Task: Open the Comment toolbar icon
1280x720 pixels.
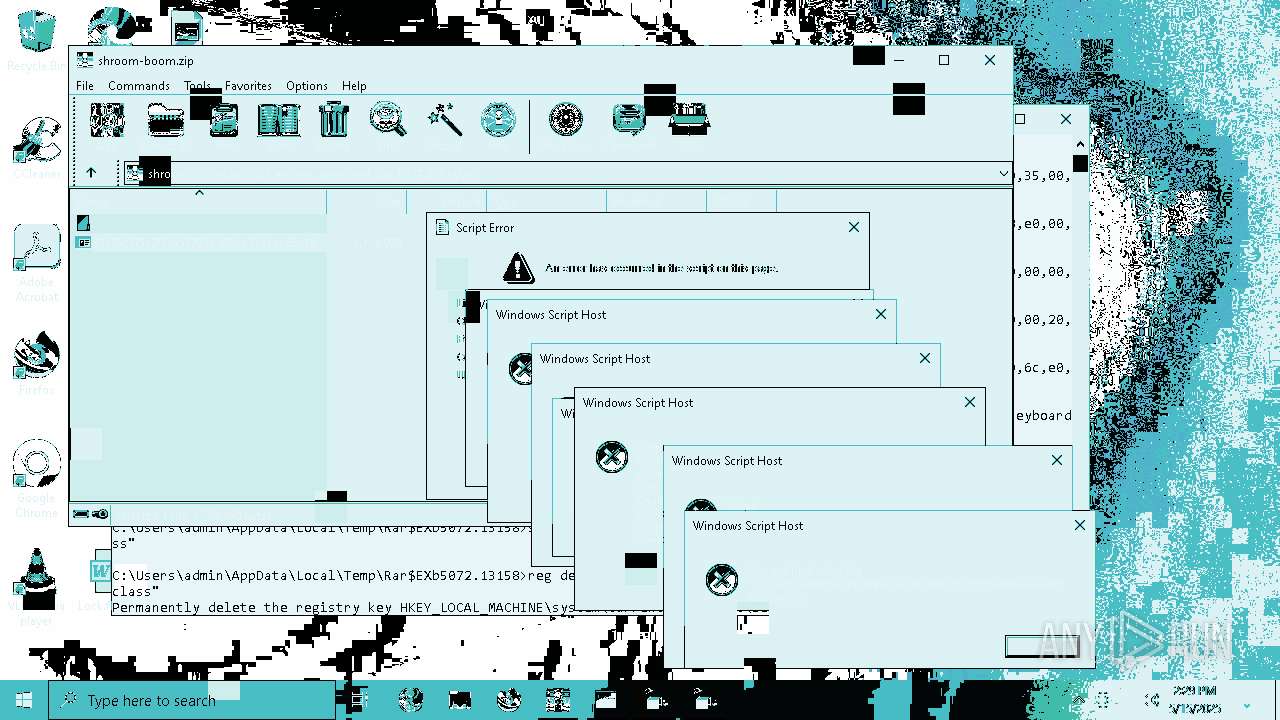Action: coord(629,120)
